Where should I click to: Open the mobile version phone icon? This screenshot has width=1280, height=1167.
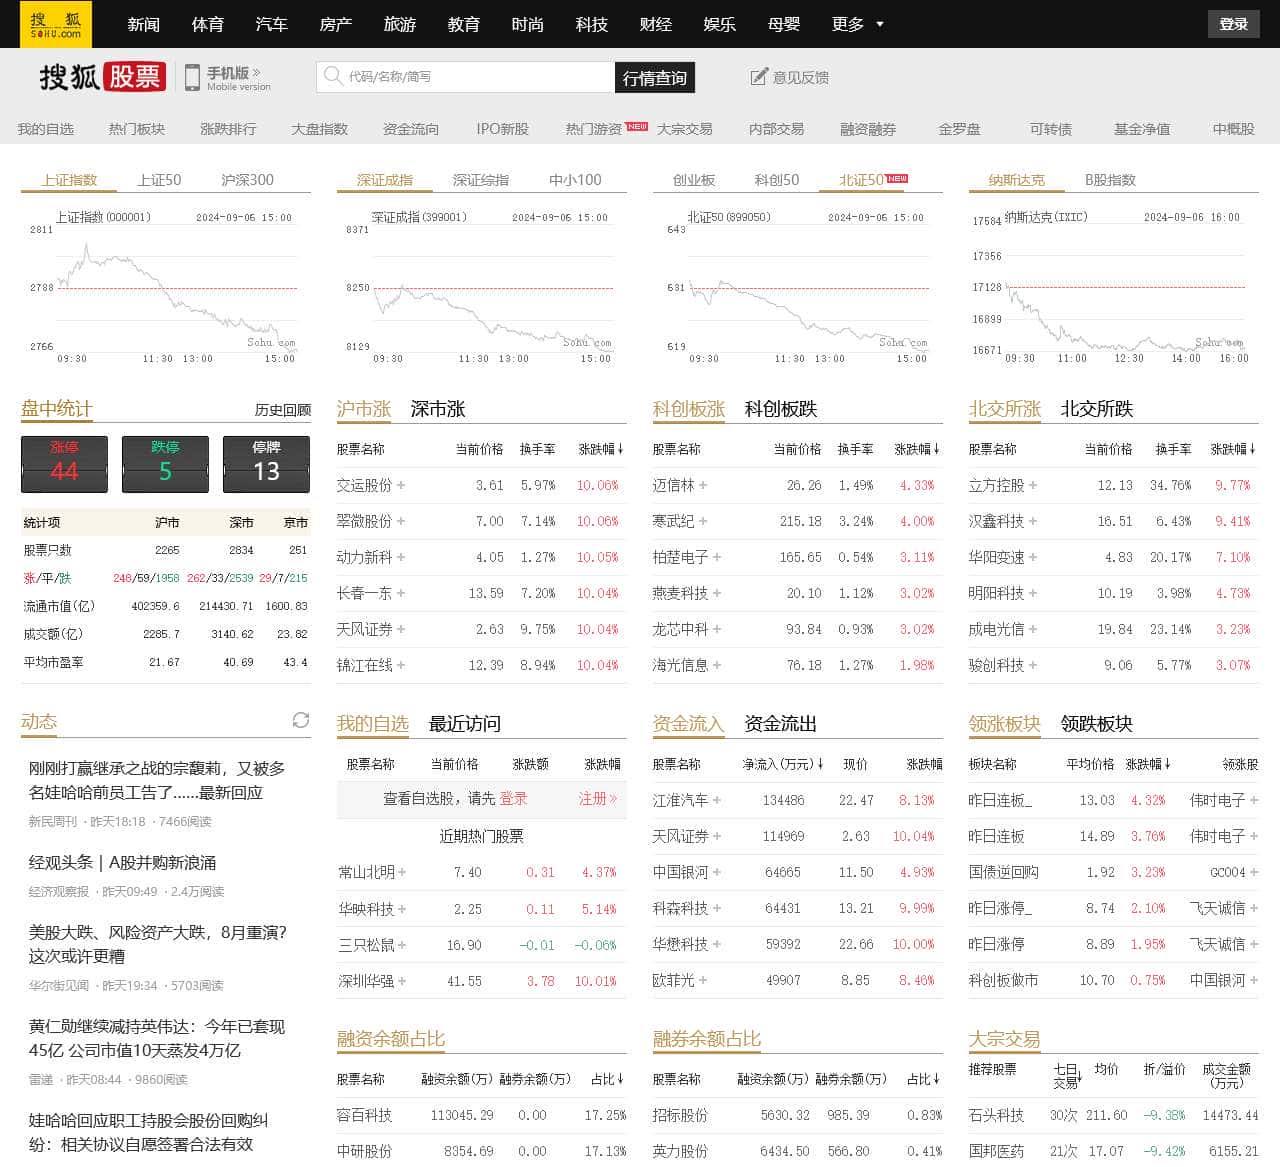192,78
